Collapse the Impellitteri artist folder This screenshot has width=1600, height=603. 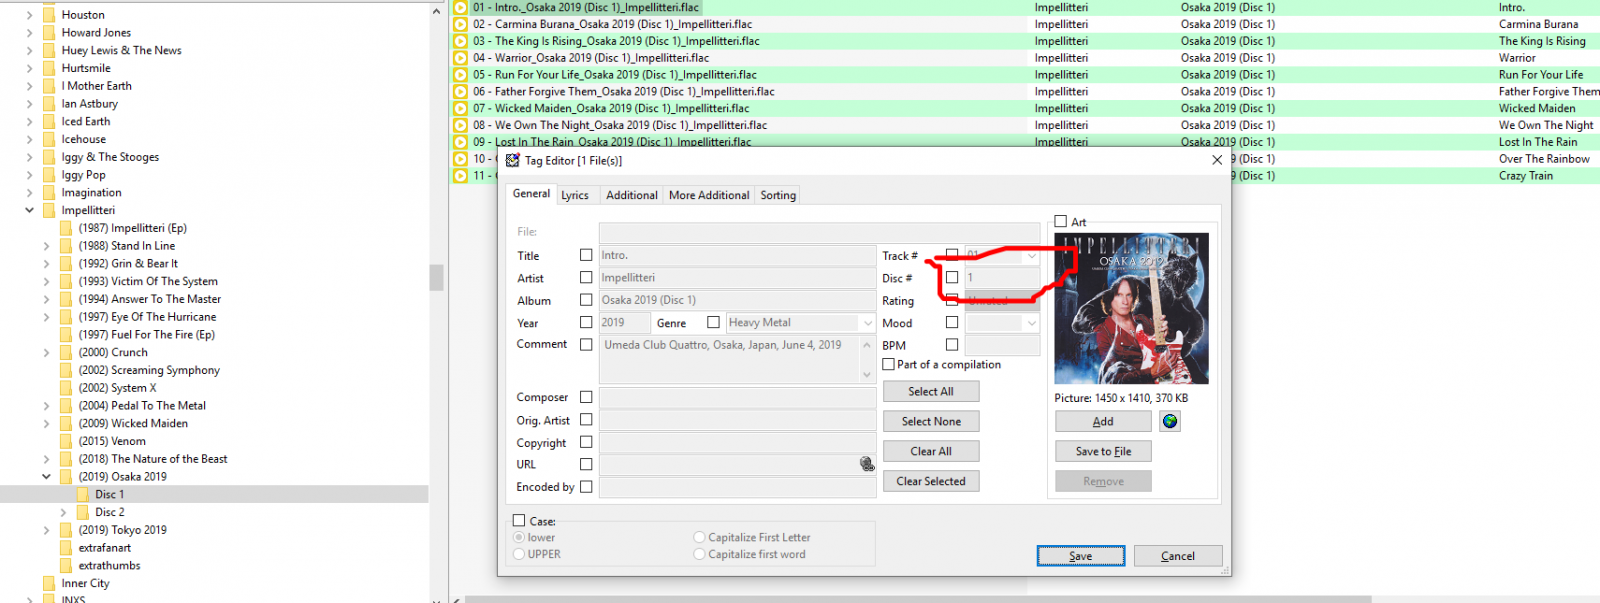[x=29, y=210]
